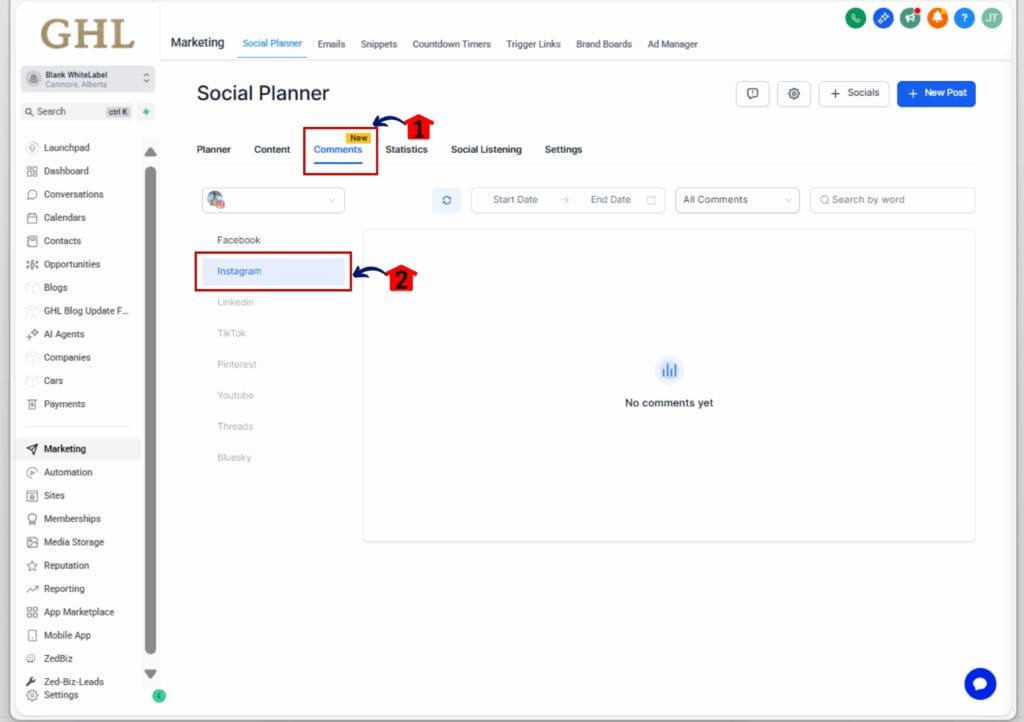Collapse the sidebar with green arrow
Image resolution: width=1024 pixels, height=722 pixels.
158,695
